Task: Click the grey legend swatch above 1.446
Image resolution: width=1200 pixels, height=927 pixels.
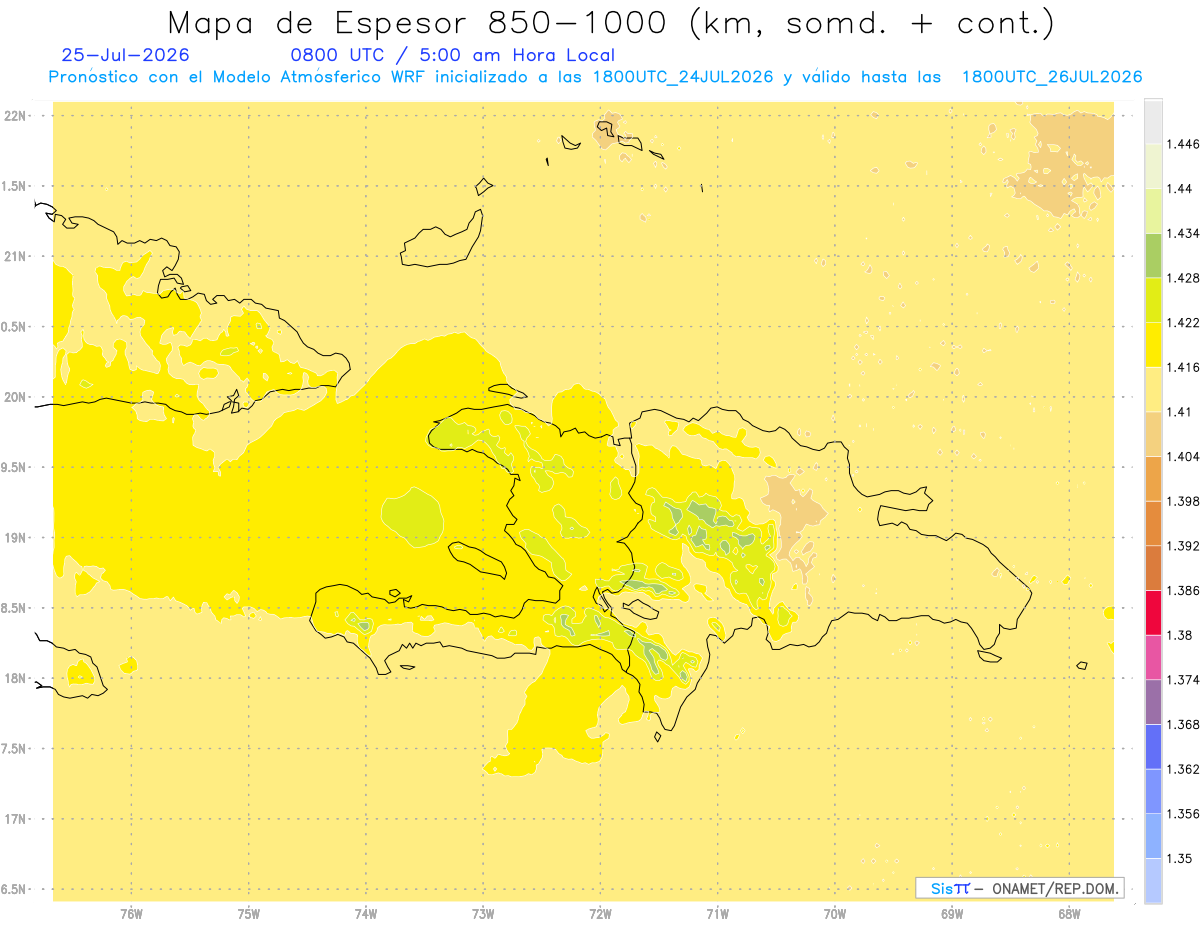Action: (x=1153, y=121)
